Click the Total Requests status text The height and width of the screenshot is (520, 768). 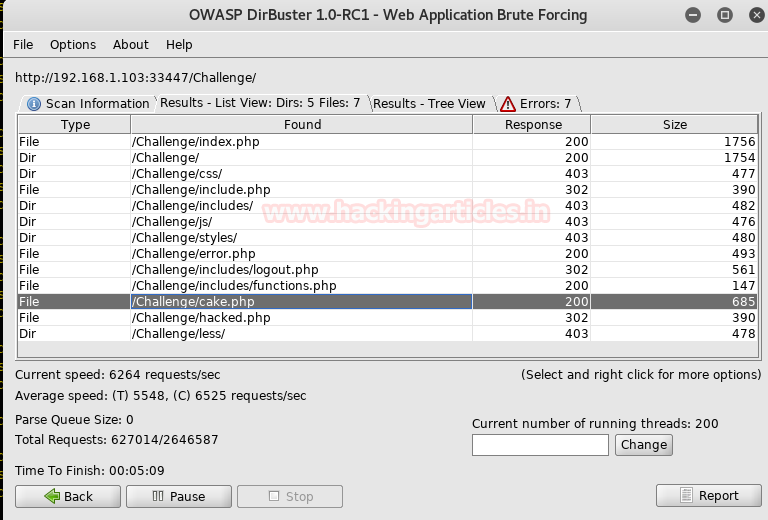117,440
